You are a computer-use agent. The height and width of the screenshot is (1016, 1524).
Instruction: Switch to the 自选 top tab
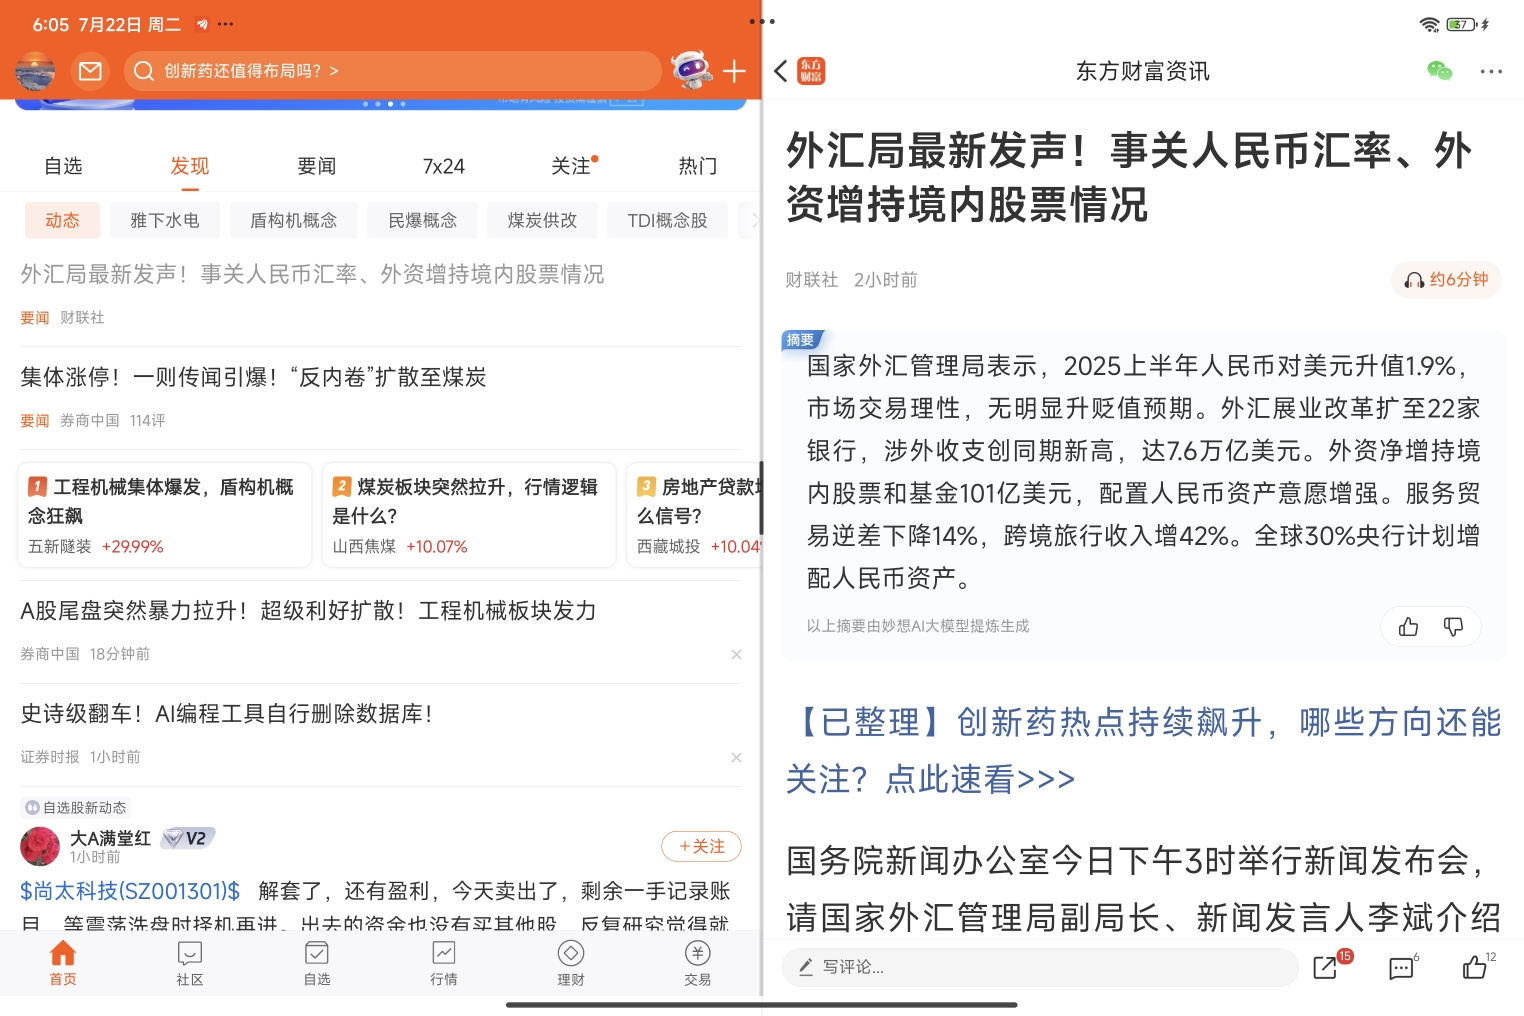(x=63, y=166)
